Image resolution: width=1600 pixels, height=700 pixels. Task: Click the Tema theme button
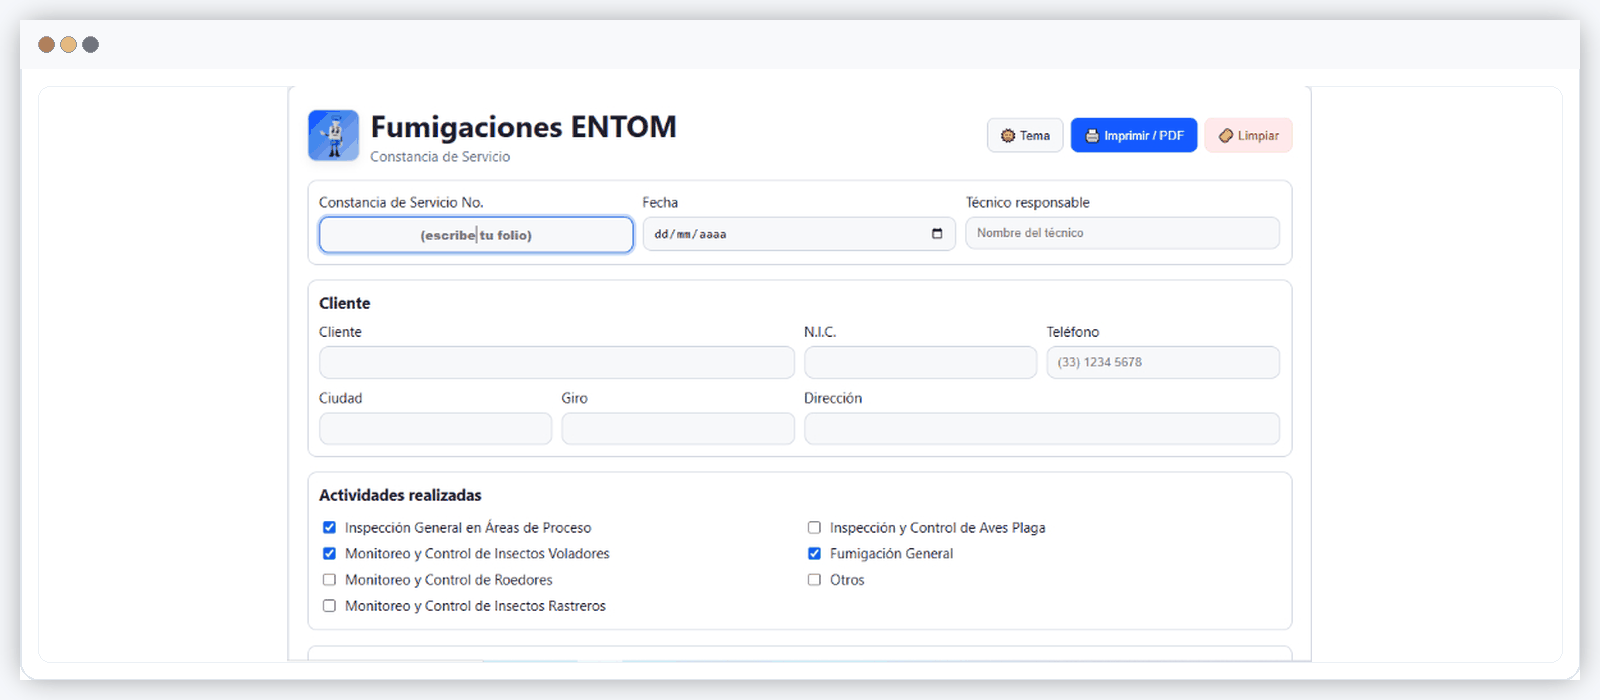click(1025, 136)
